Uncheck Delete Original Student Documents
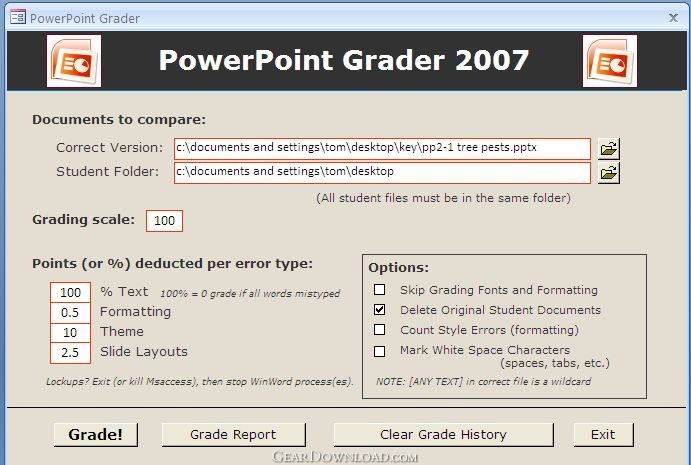Viewport: 691px width, 465px height. coord(379,309)
